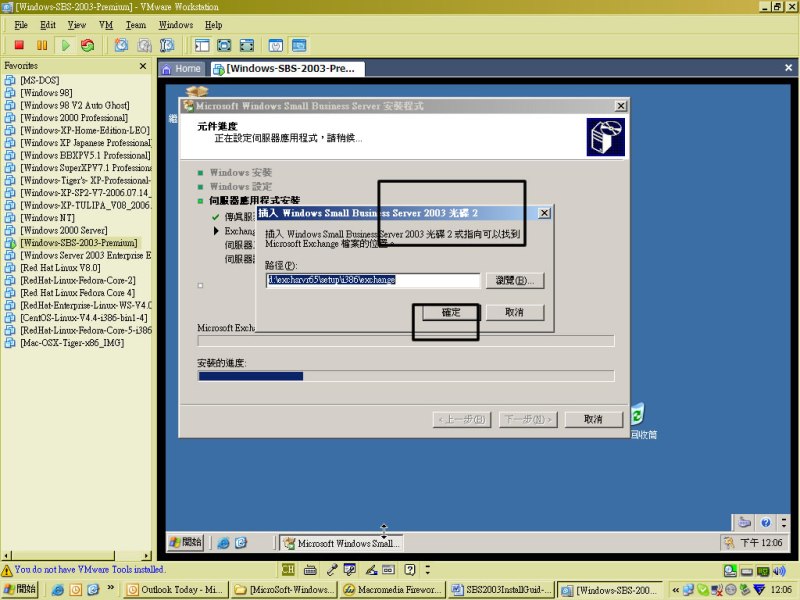Close the Small Business Server setup window

pos(621,106)
